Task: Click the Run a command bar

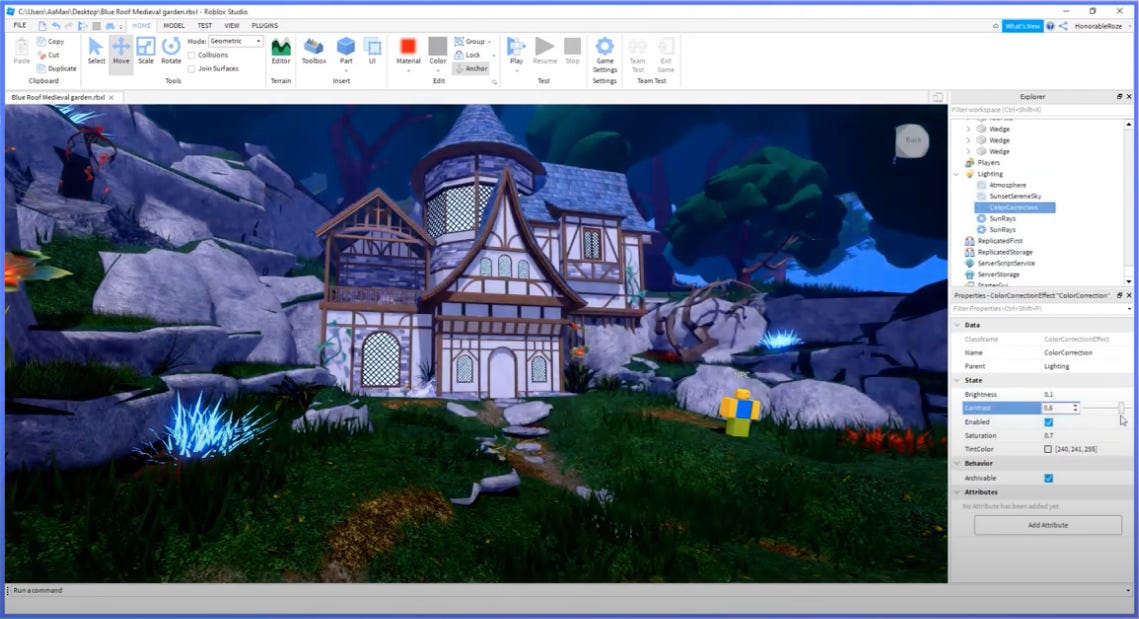Action: point(567,591)
